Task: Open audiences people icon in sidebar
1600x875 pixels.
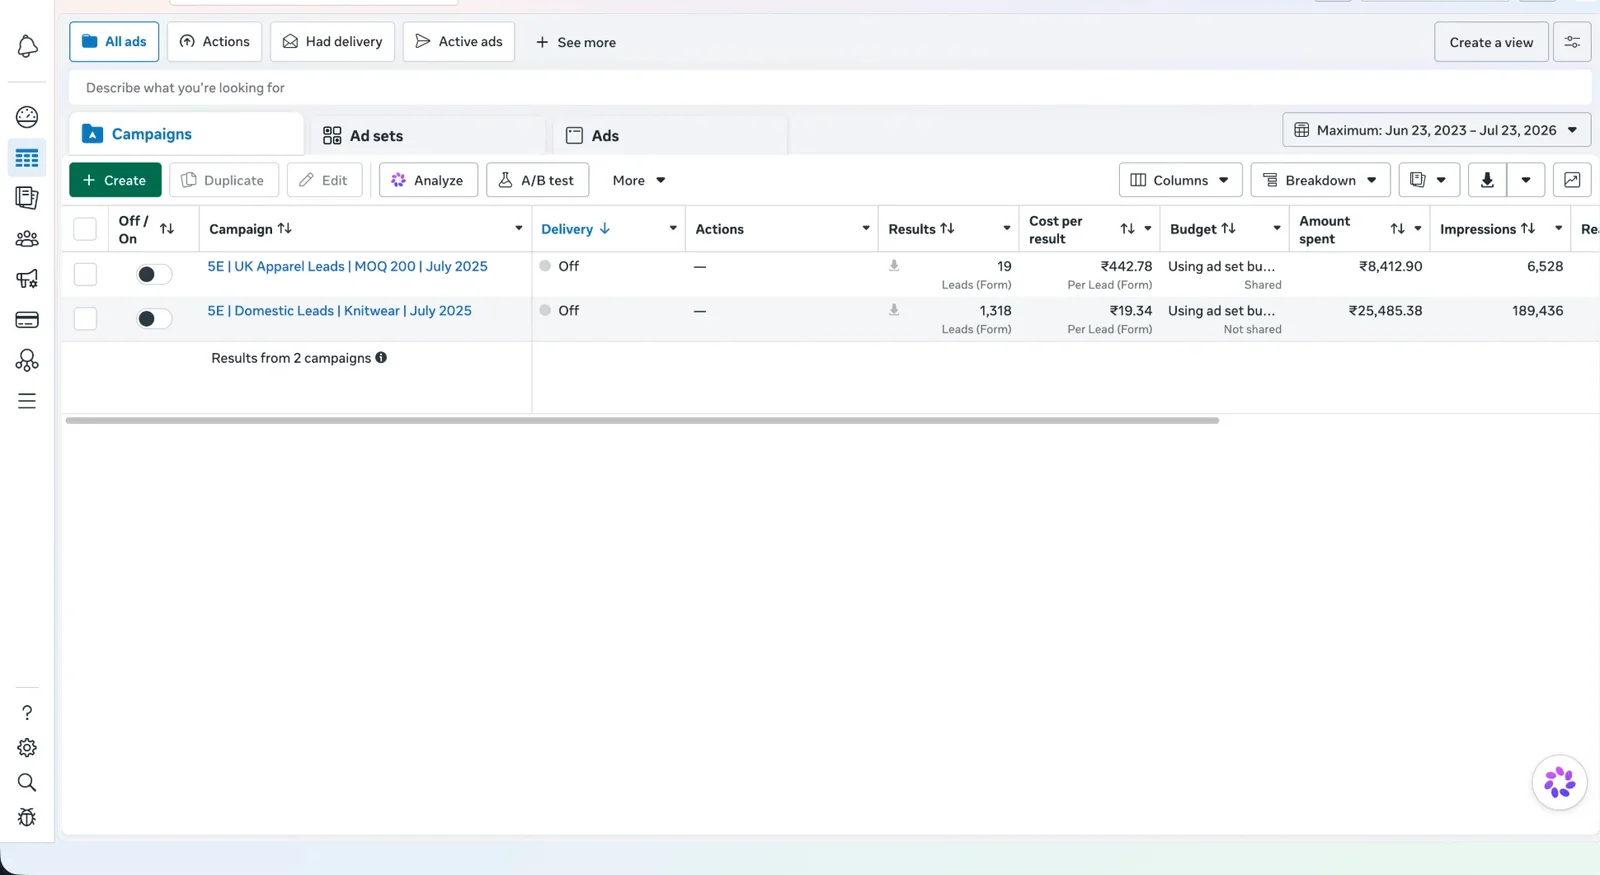Action: click(27, 239)
